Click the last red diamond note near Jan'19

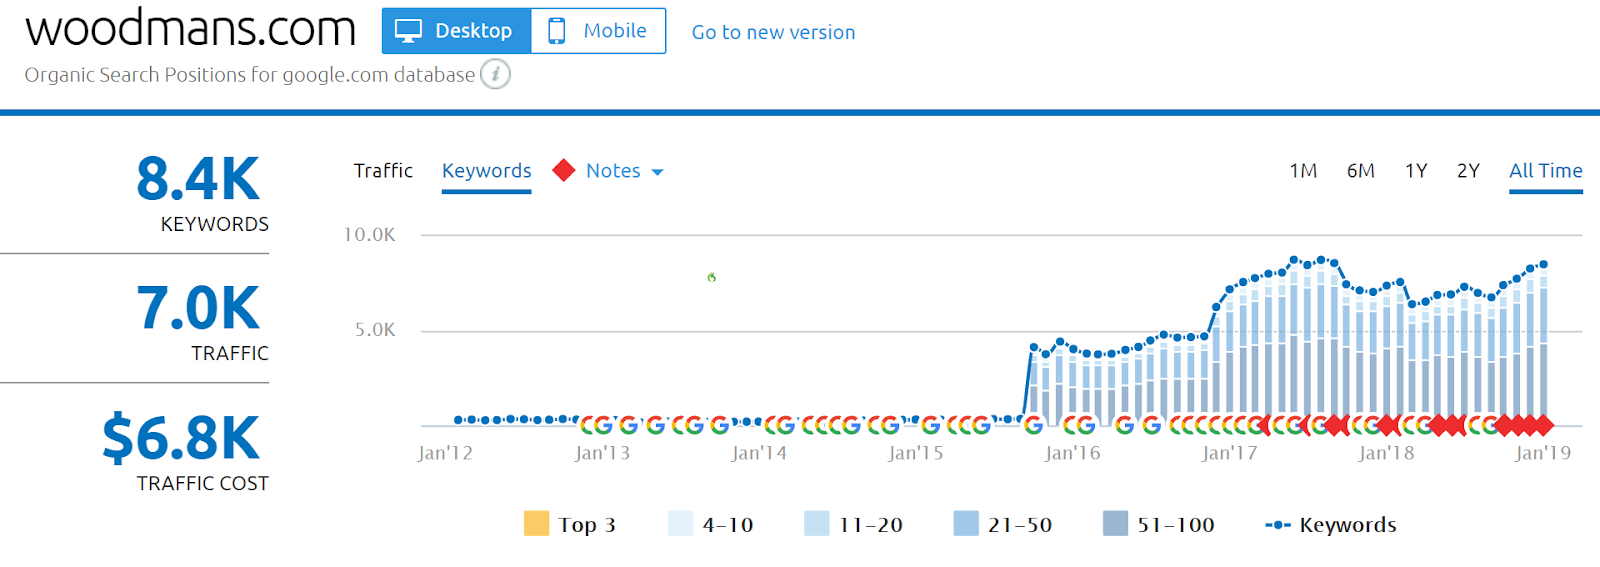click(1544, 426)
